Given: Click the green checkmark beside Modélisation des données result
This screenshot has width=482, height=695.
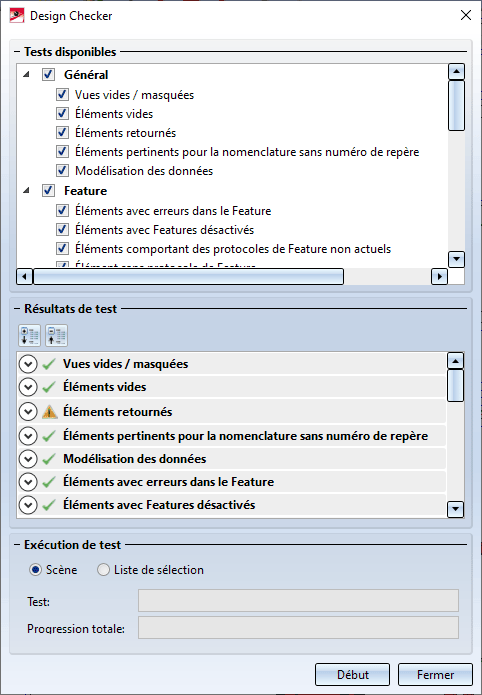Looking at the screenshot, I should [x=49, y=459].
